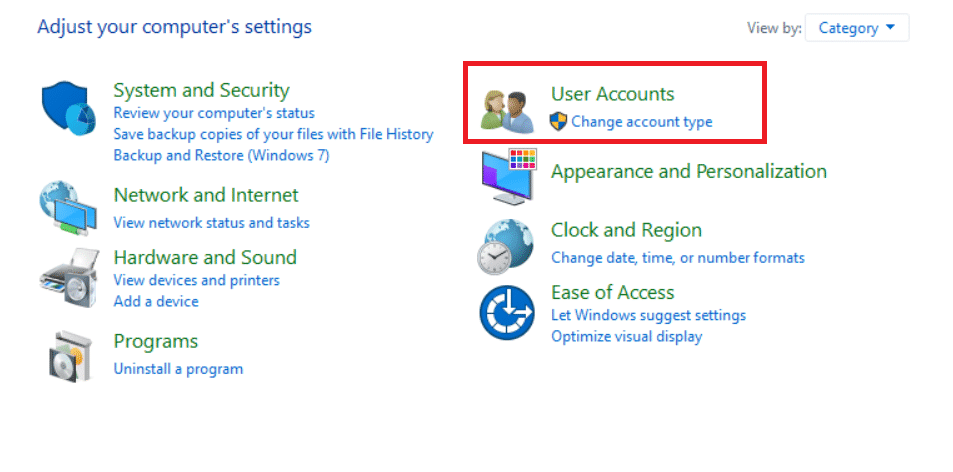The width and height of the screenshot is (953, 472).
Task: Open the System and Security heading
Action: 201,91
